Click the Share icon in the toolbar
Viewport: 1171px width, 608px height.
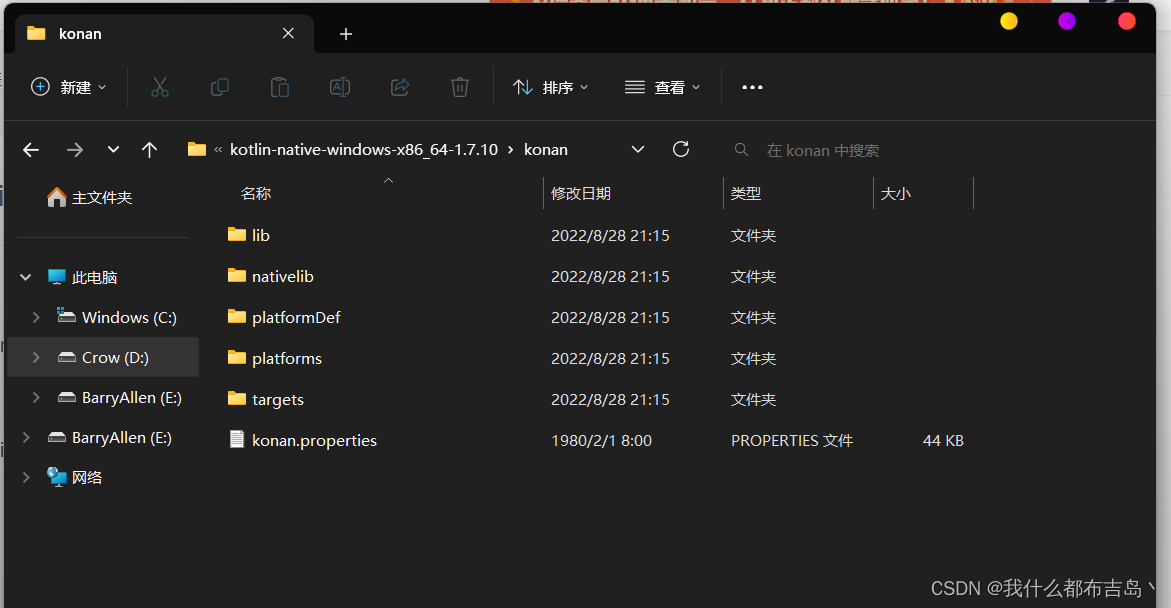(399, 87)
